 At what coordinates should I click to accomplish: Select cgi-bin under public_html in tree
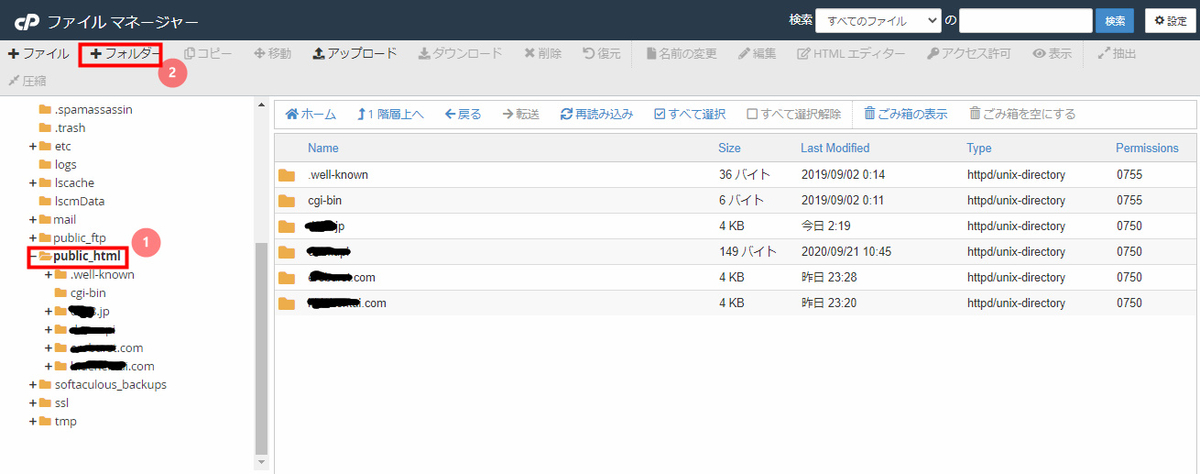click(x=88, y=293)
